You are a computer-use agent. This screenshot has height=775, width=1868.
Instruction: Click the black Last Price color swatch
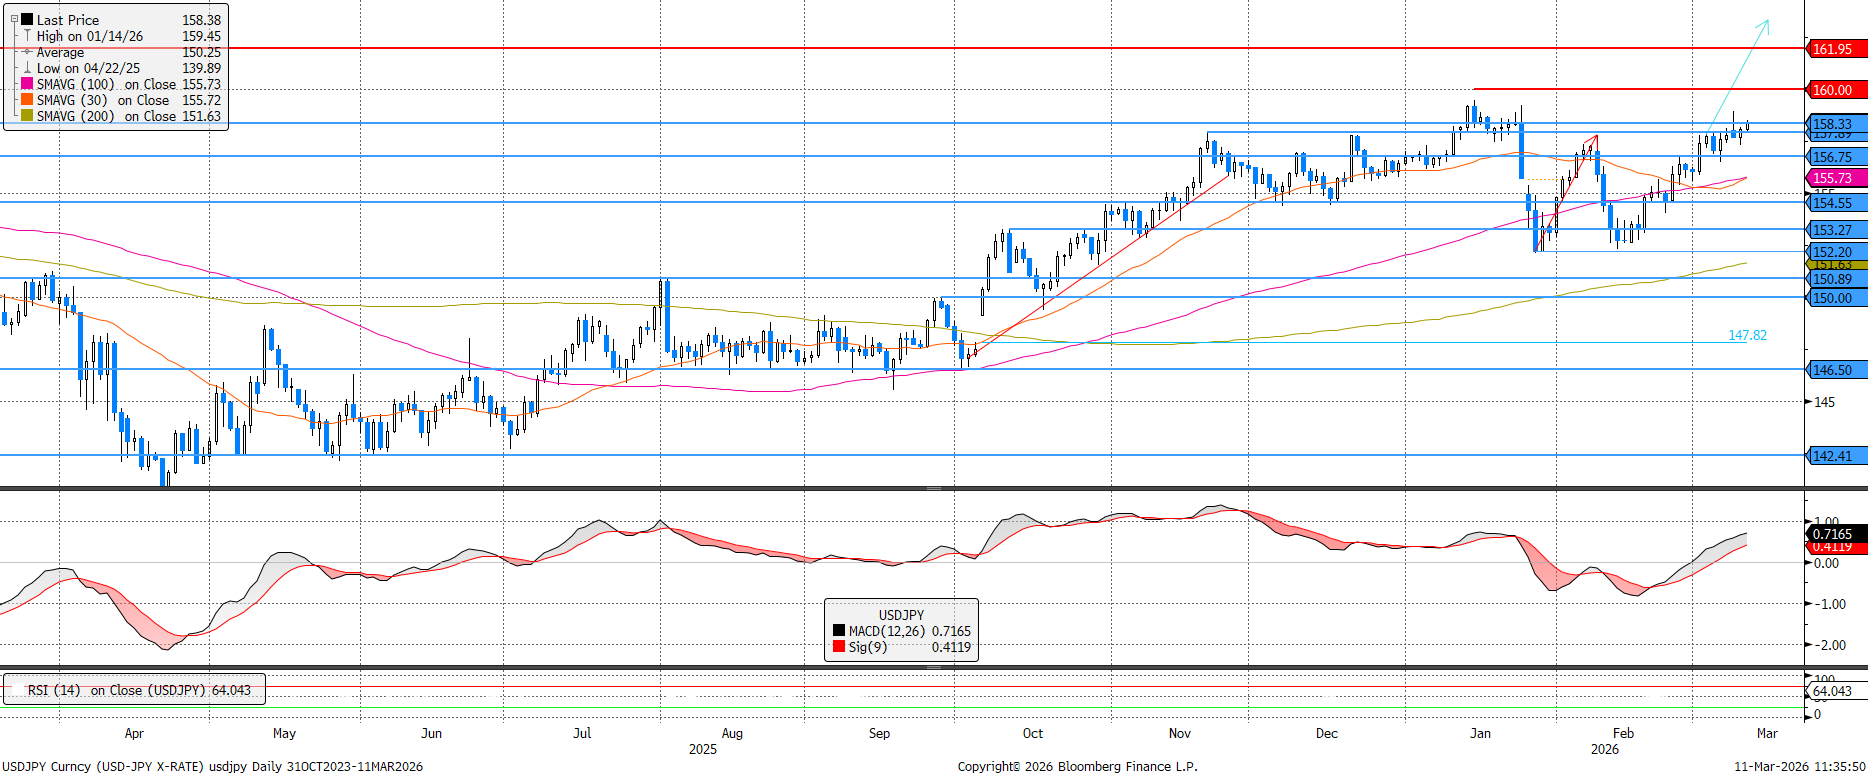[x=27, y=19]
